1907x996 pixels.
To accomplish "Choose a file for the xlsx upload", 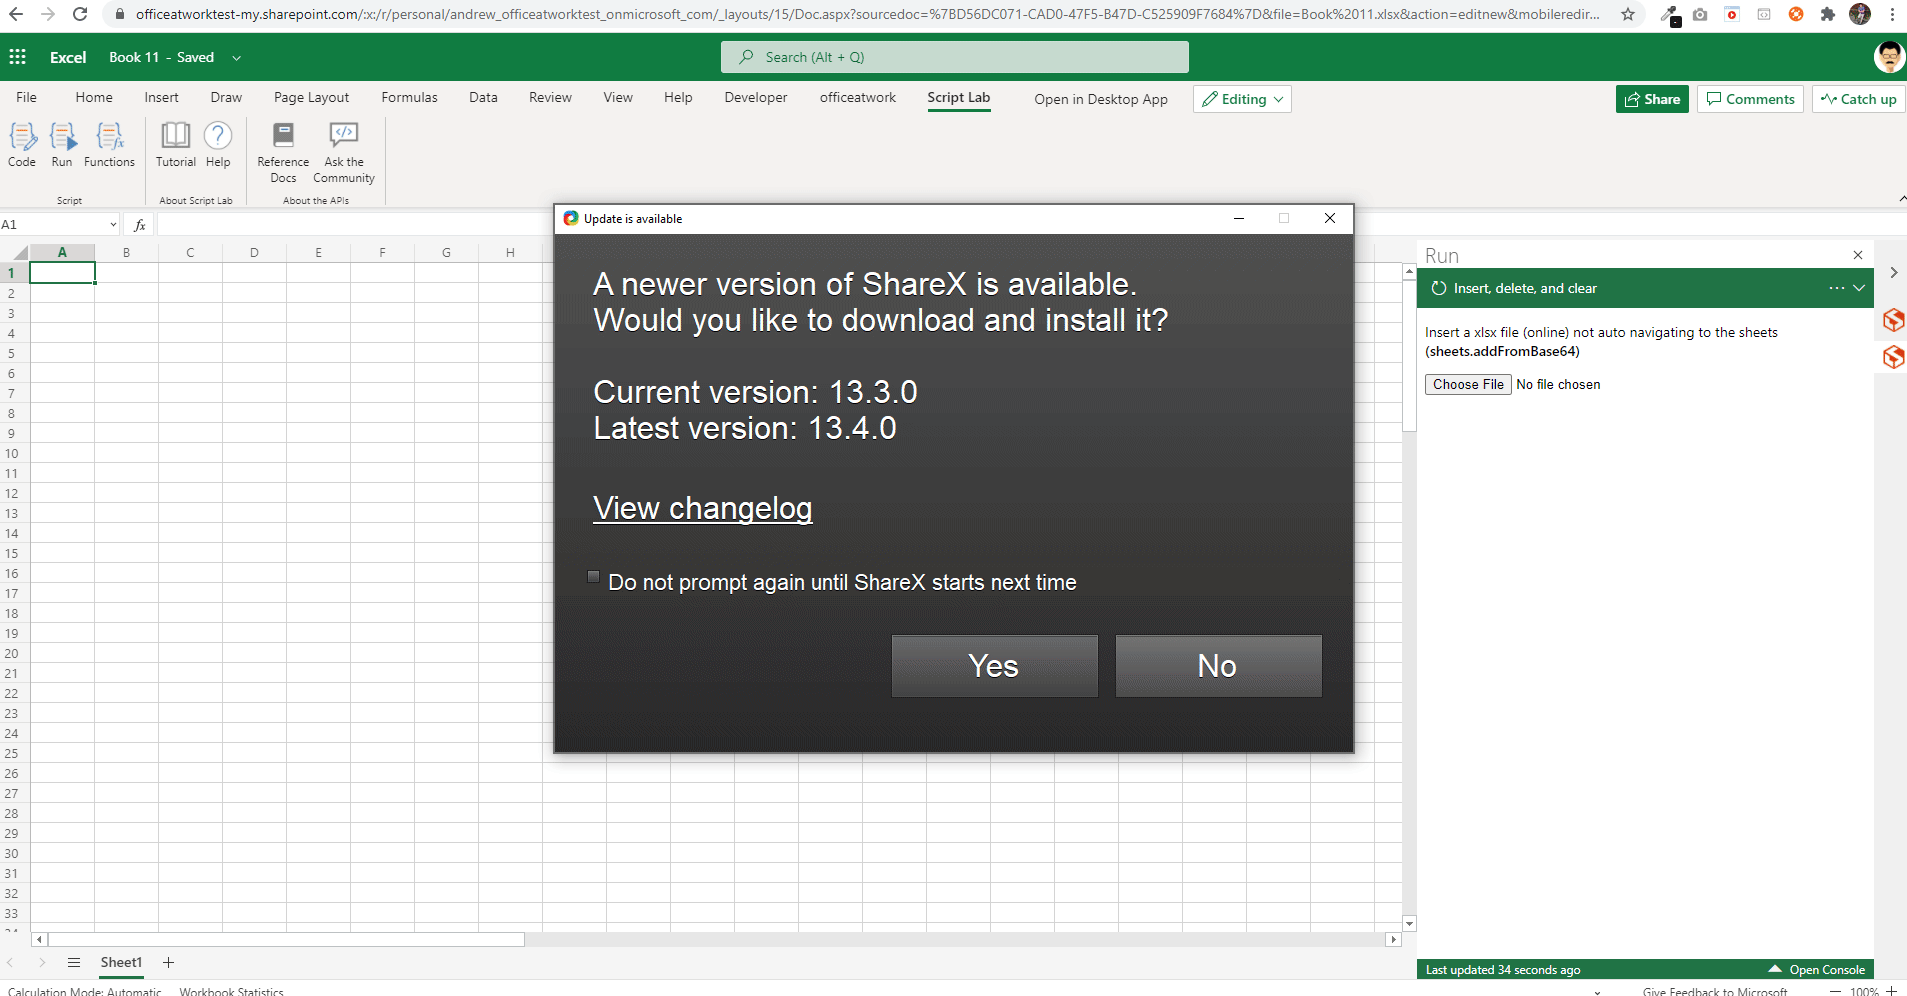I will [1467, 384].
